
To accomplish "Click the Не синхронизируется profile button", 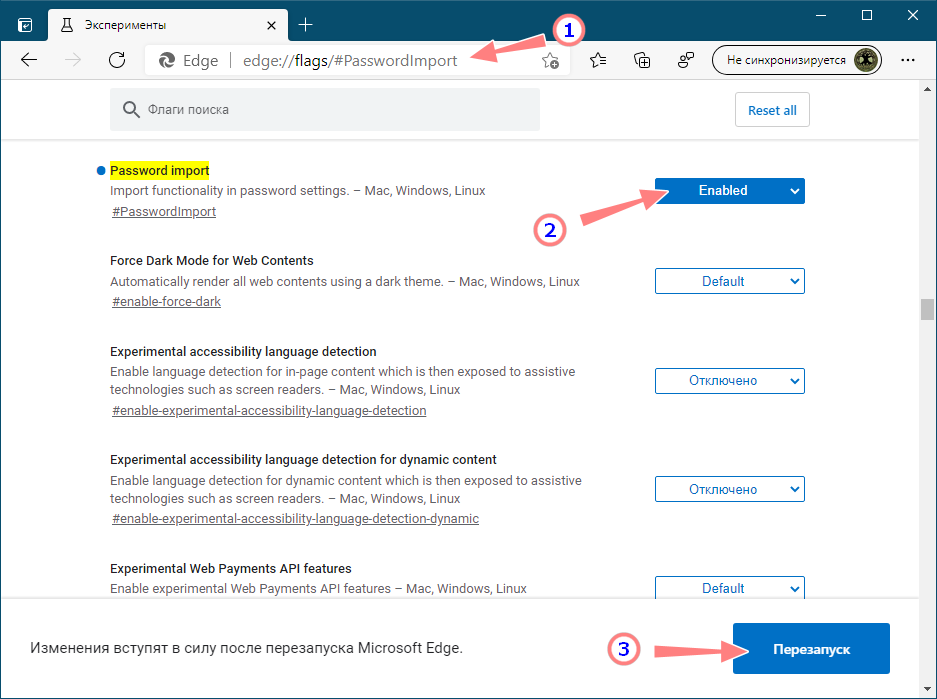I will click(x=797, y=60).
